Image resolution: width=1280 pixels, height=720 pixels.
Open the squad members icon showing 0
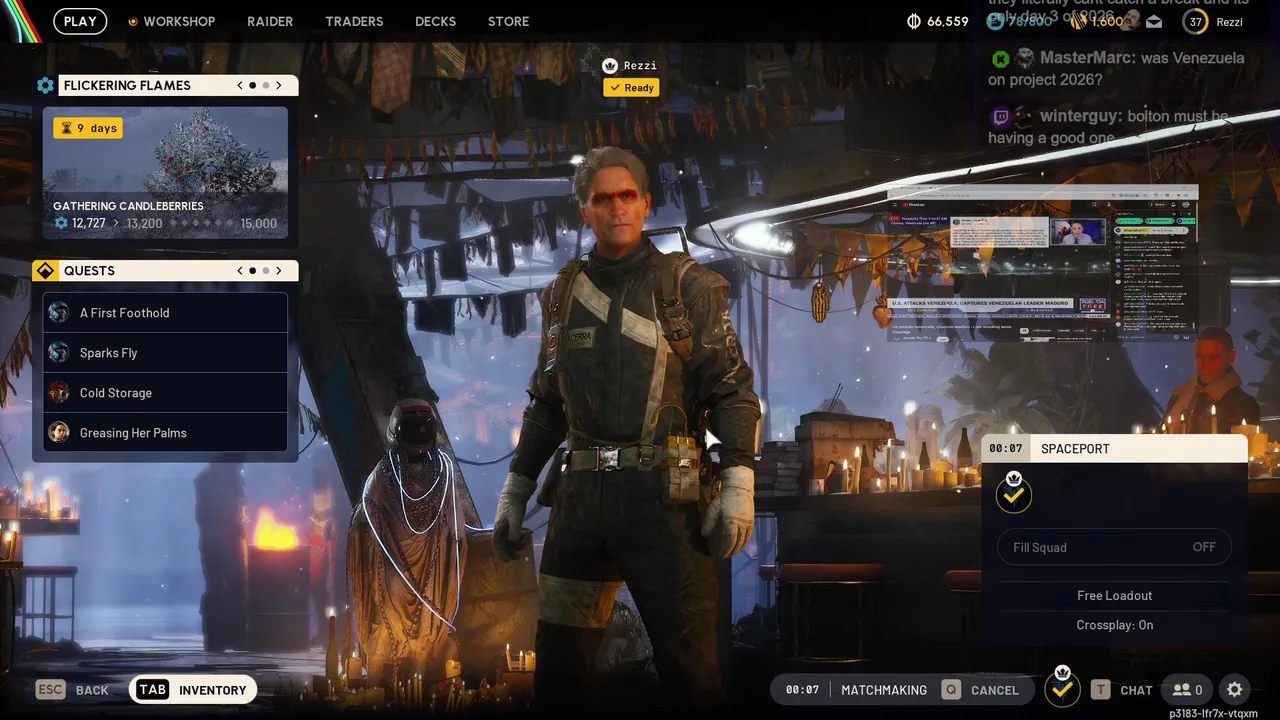point(1188,690)
